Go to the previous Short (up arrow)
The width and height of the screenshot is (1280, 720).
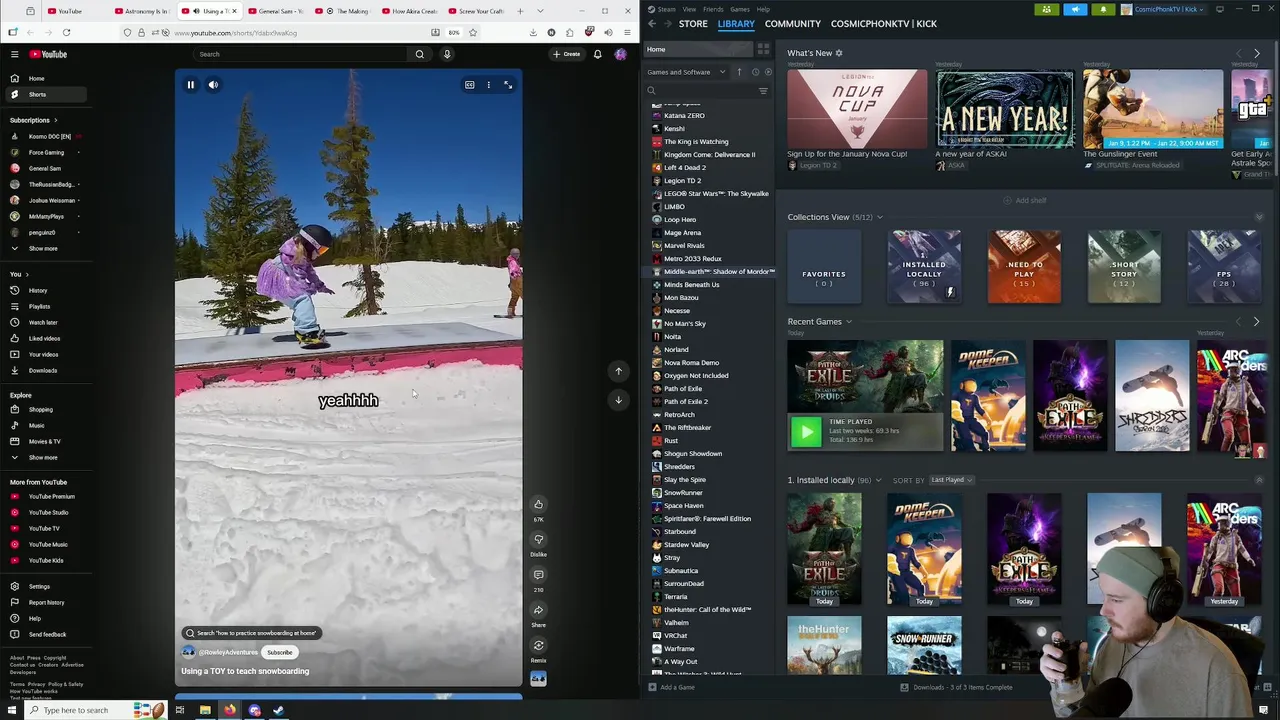pyautogui.click(x=618, y=371)
